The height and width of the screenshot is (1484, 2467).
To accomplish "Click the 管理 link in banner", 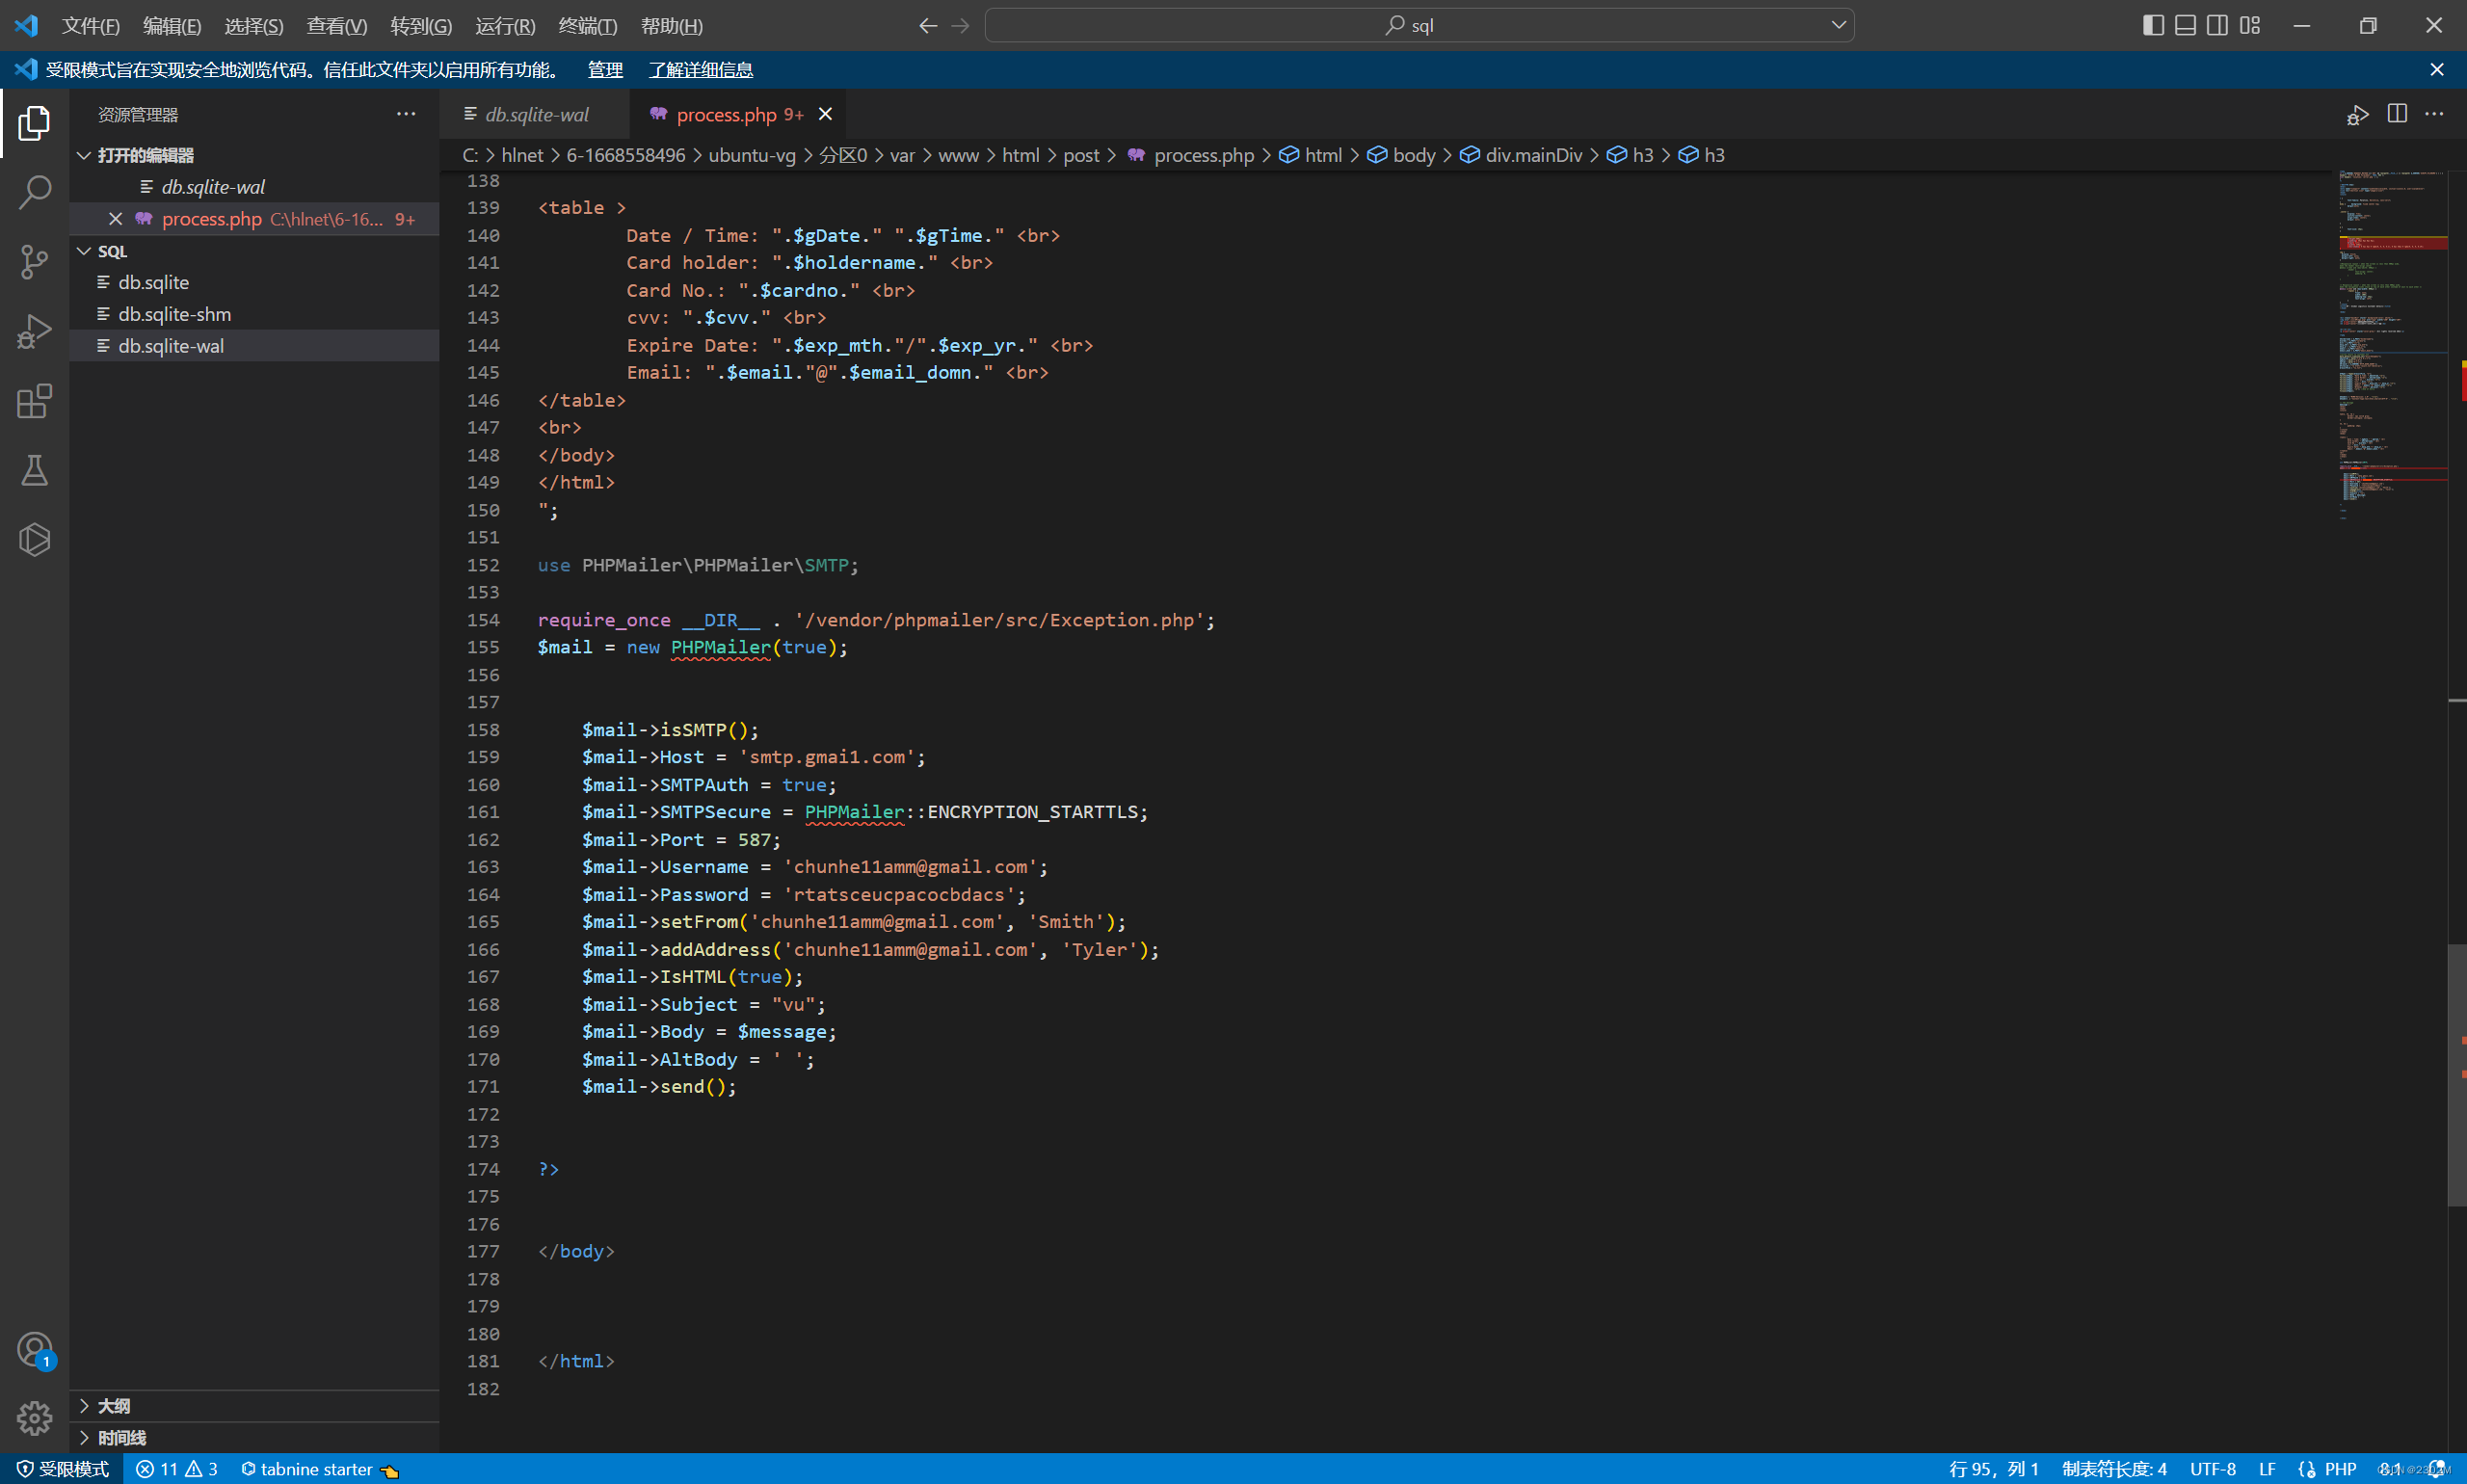I will (604, 69).
